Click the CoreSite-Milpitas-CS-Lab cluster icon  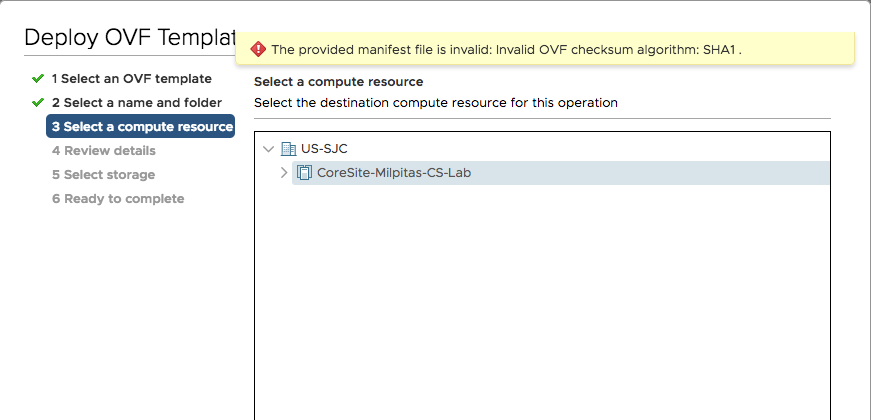point(305,173)
